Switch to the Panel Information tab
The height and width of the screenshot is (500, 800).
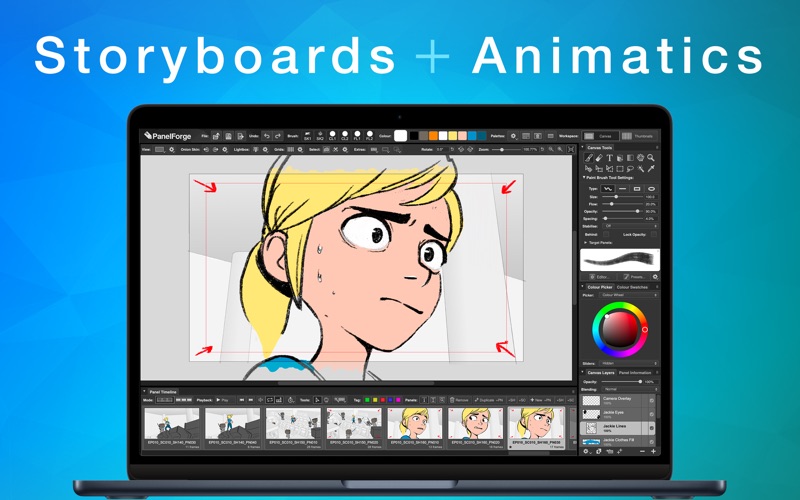(x=635, y=373)
